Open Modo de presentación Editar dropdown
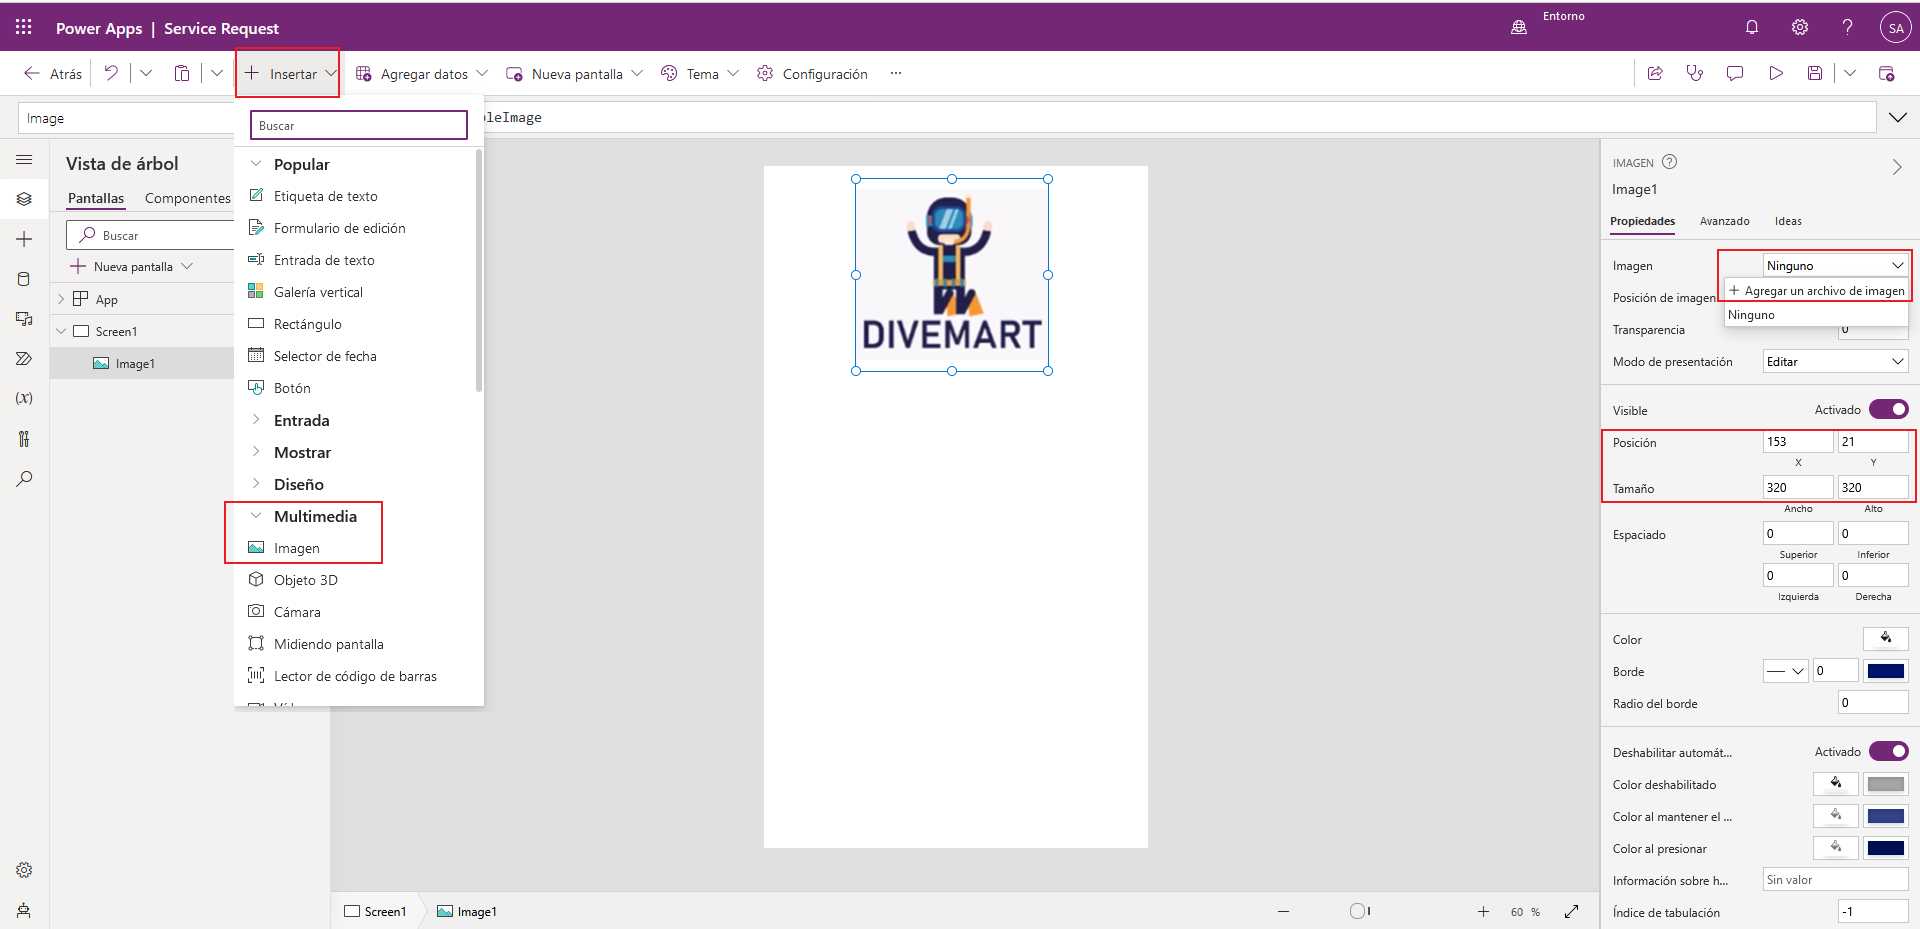The height and width of the screenshot is (929, 1920). [x=1835, y=361]
